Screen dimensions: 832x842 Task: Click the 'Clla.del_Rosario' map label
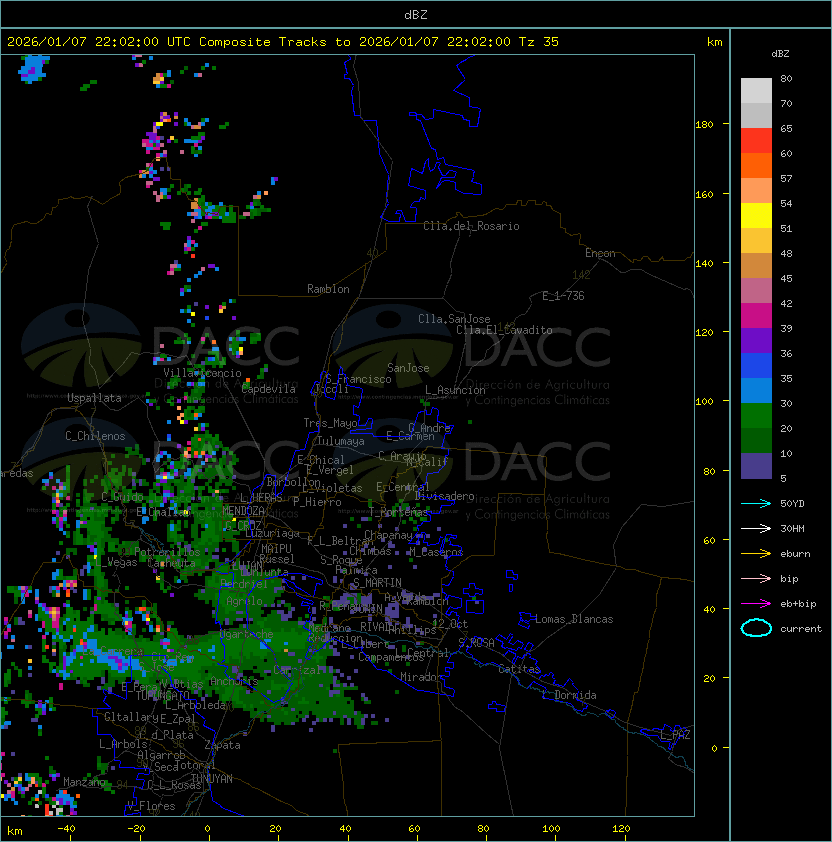(471, 226)
